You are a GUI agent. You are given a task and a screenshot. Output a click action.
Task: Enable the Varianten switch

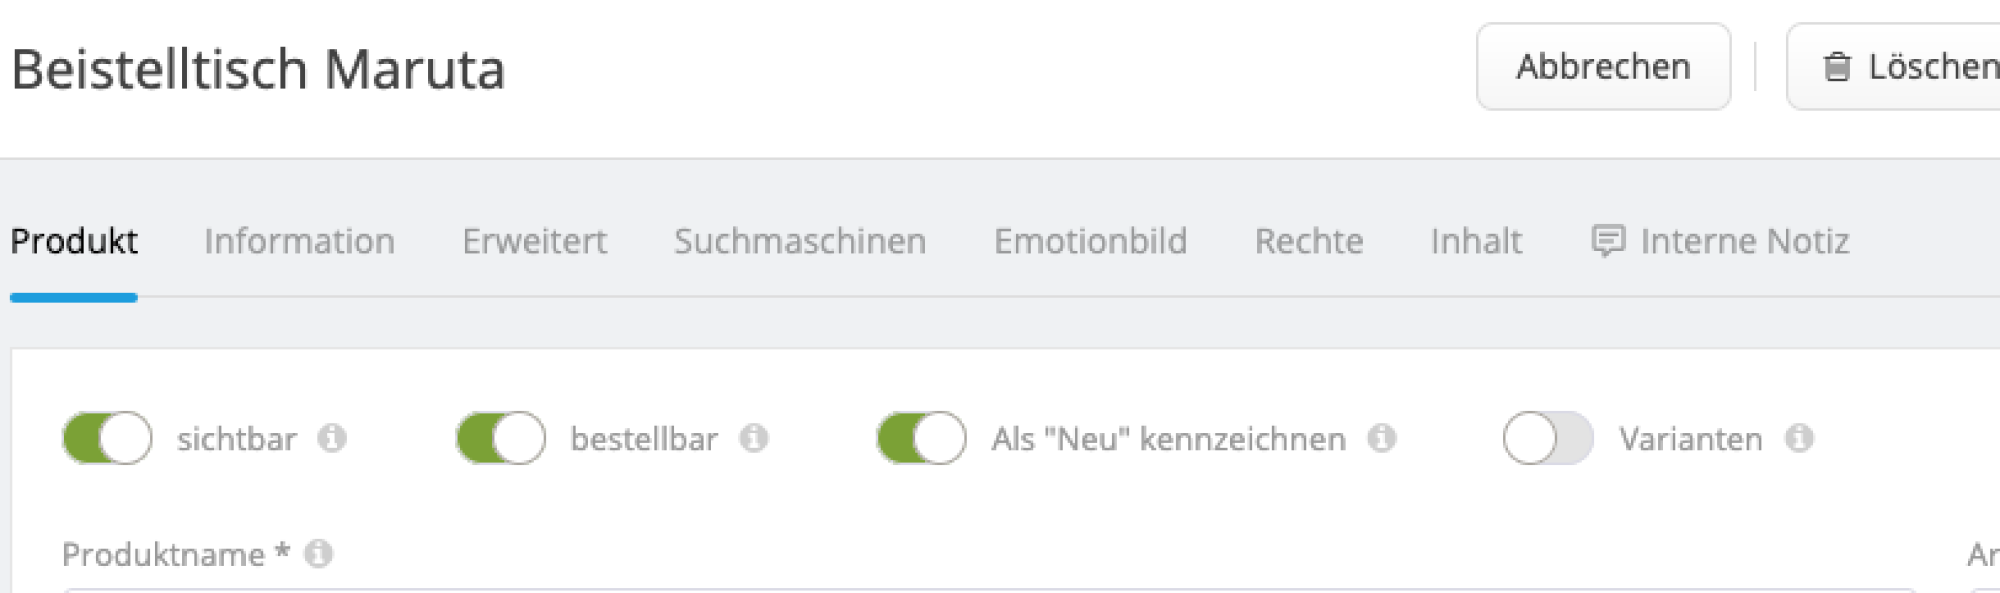1546,438
